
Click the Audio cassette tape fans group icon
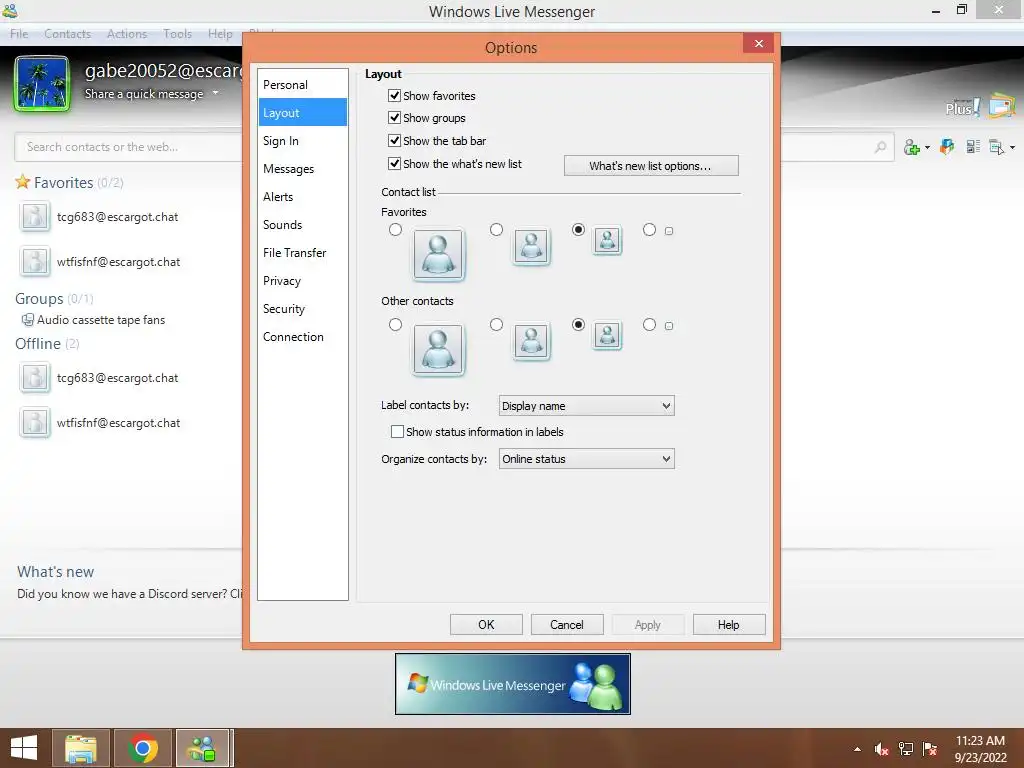(x=27, y=319)
